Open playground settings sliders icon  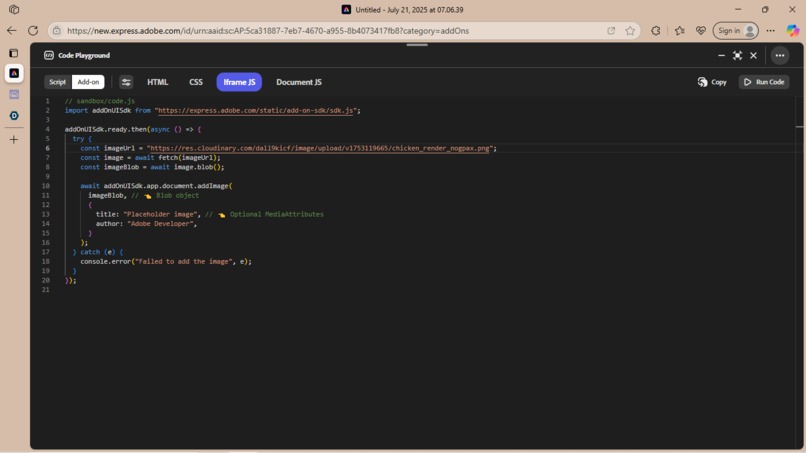click(x=126, y=82)
